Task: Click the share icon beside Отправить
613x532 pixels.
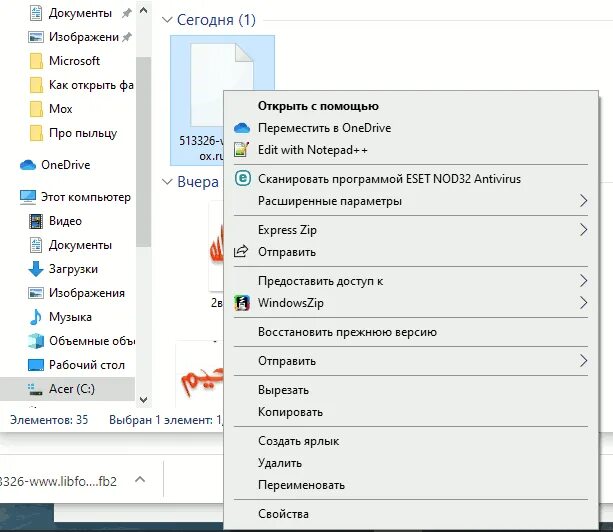Action: 241,251
